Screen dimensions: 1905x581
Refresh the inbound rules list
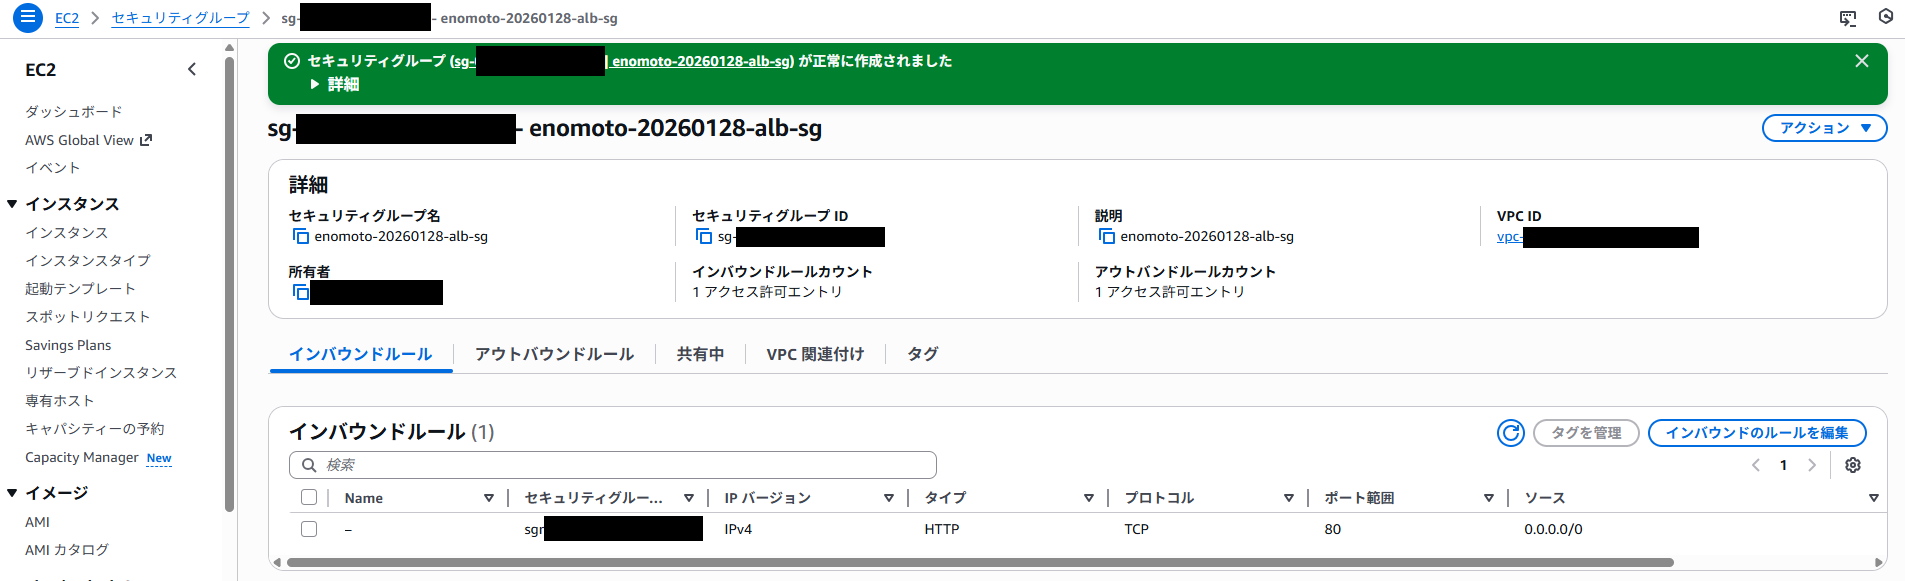click(x=1510, y=433)
